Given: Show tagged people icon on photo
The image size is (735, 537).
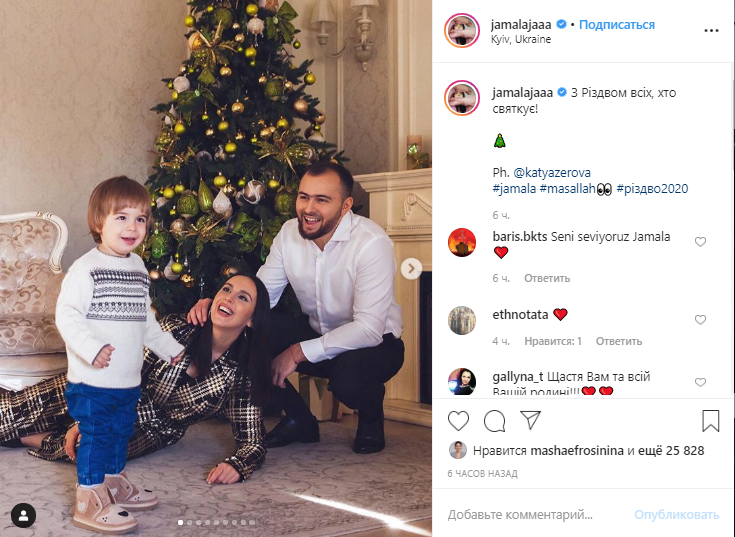Looking at the screenshot, I should point(23,515).
